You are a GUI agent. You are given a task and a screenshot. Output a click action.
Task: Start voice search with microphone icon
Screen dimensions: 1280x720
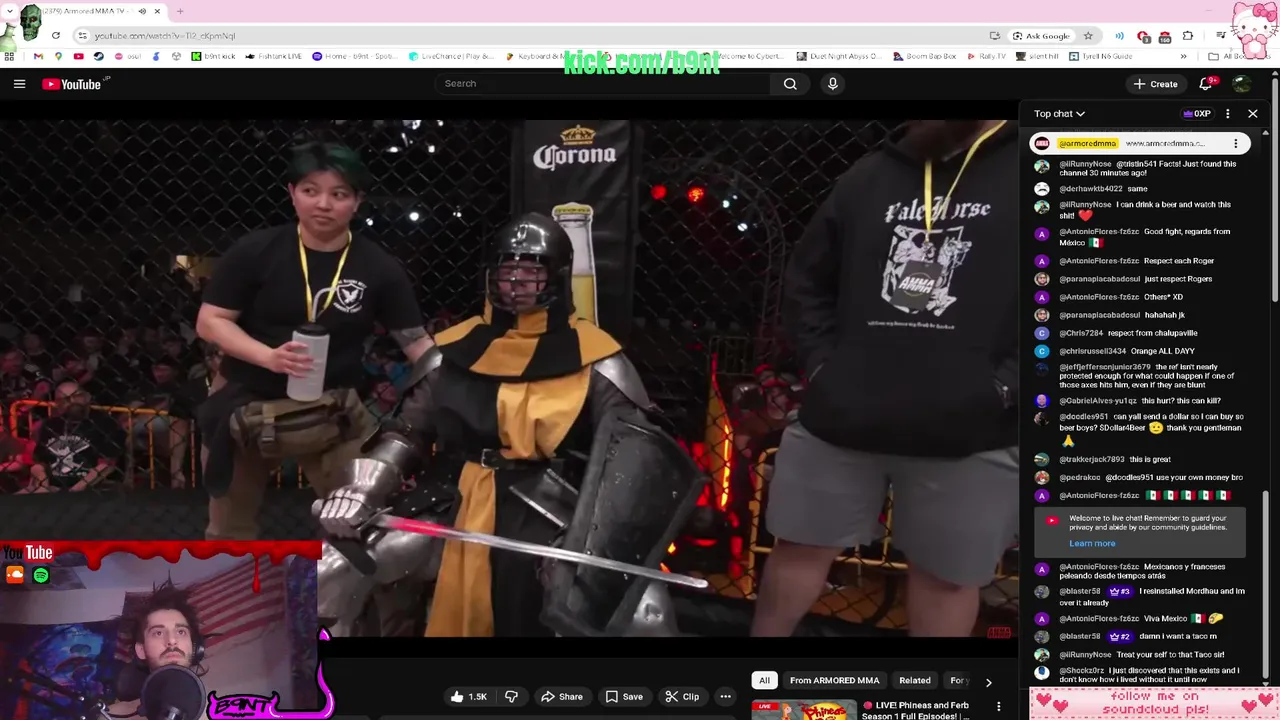(832, 84)
